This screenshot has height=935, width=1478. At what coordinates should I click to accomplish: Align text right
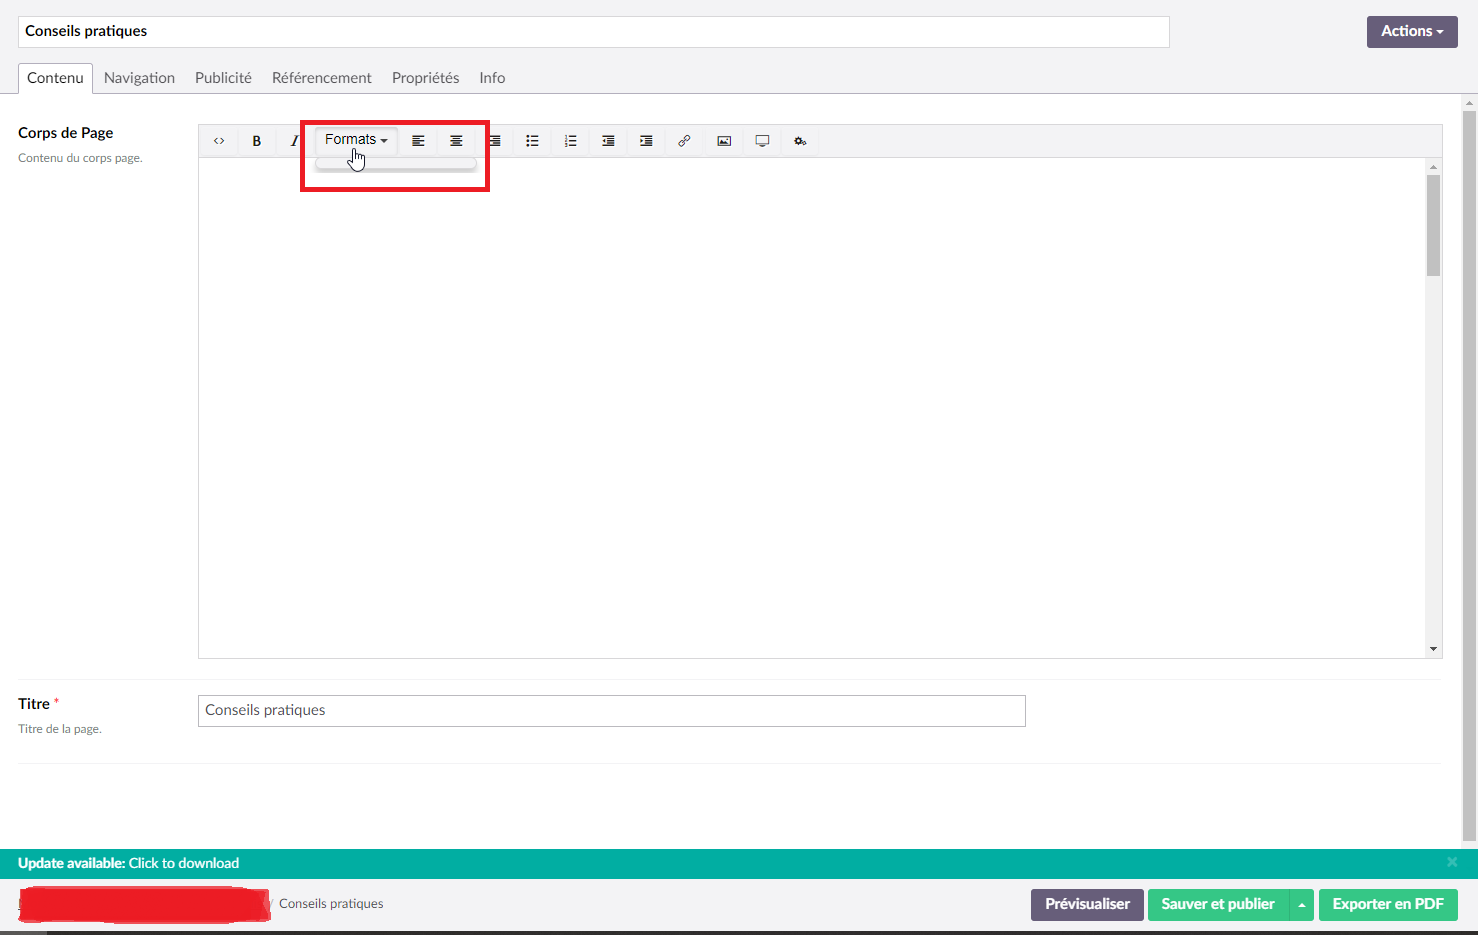tap(495, 141)
